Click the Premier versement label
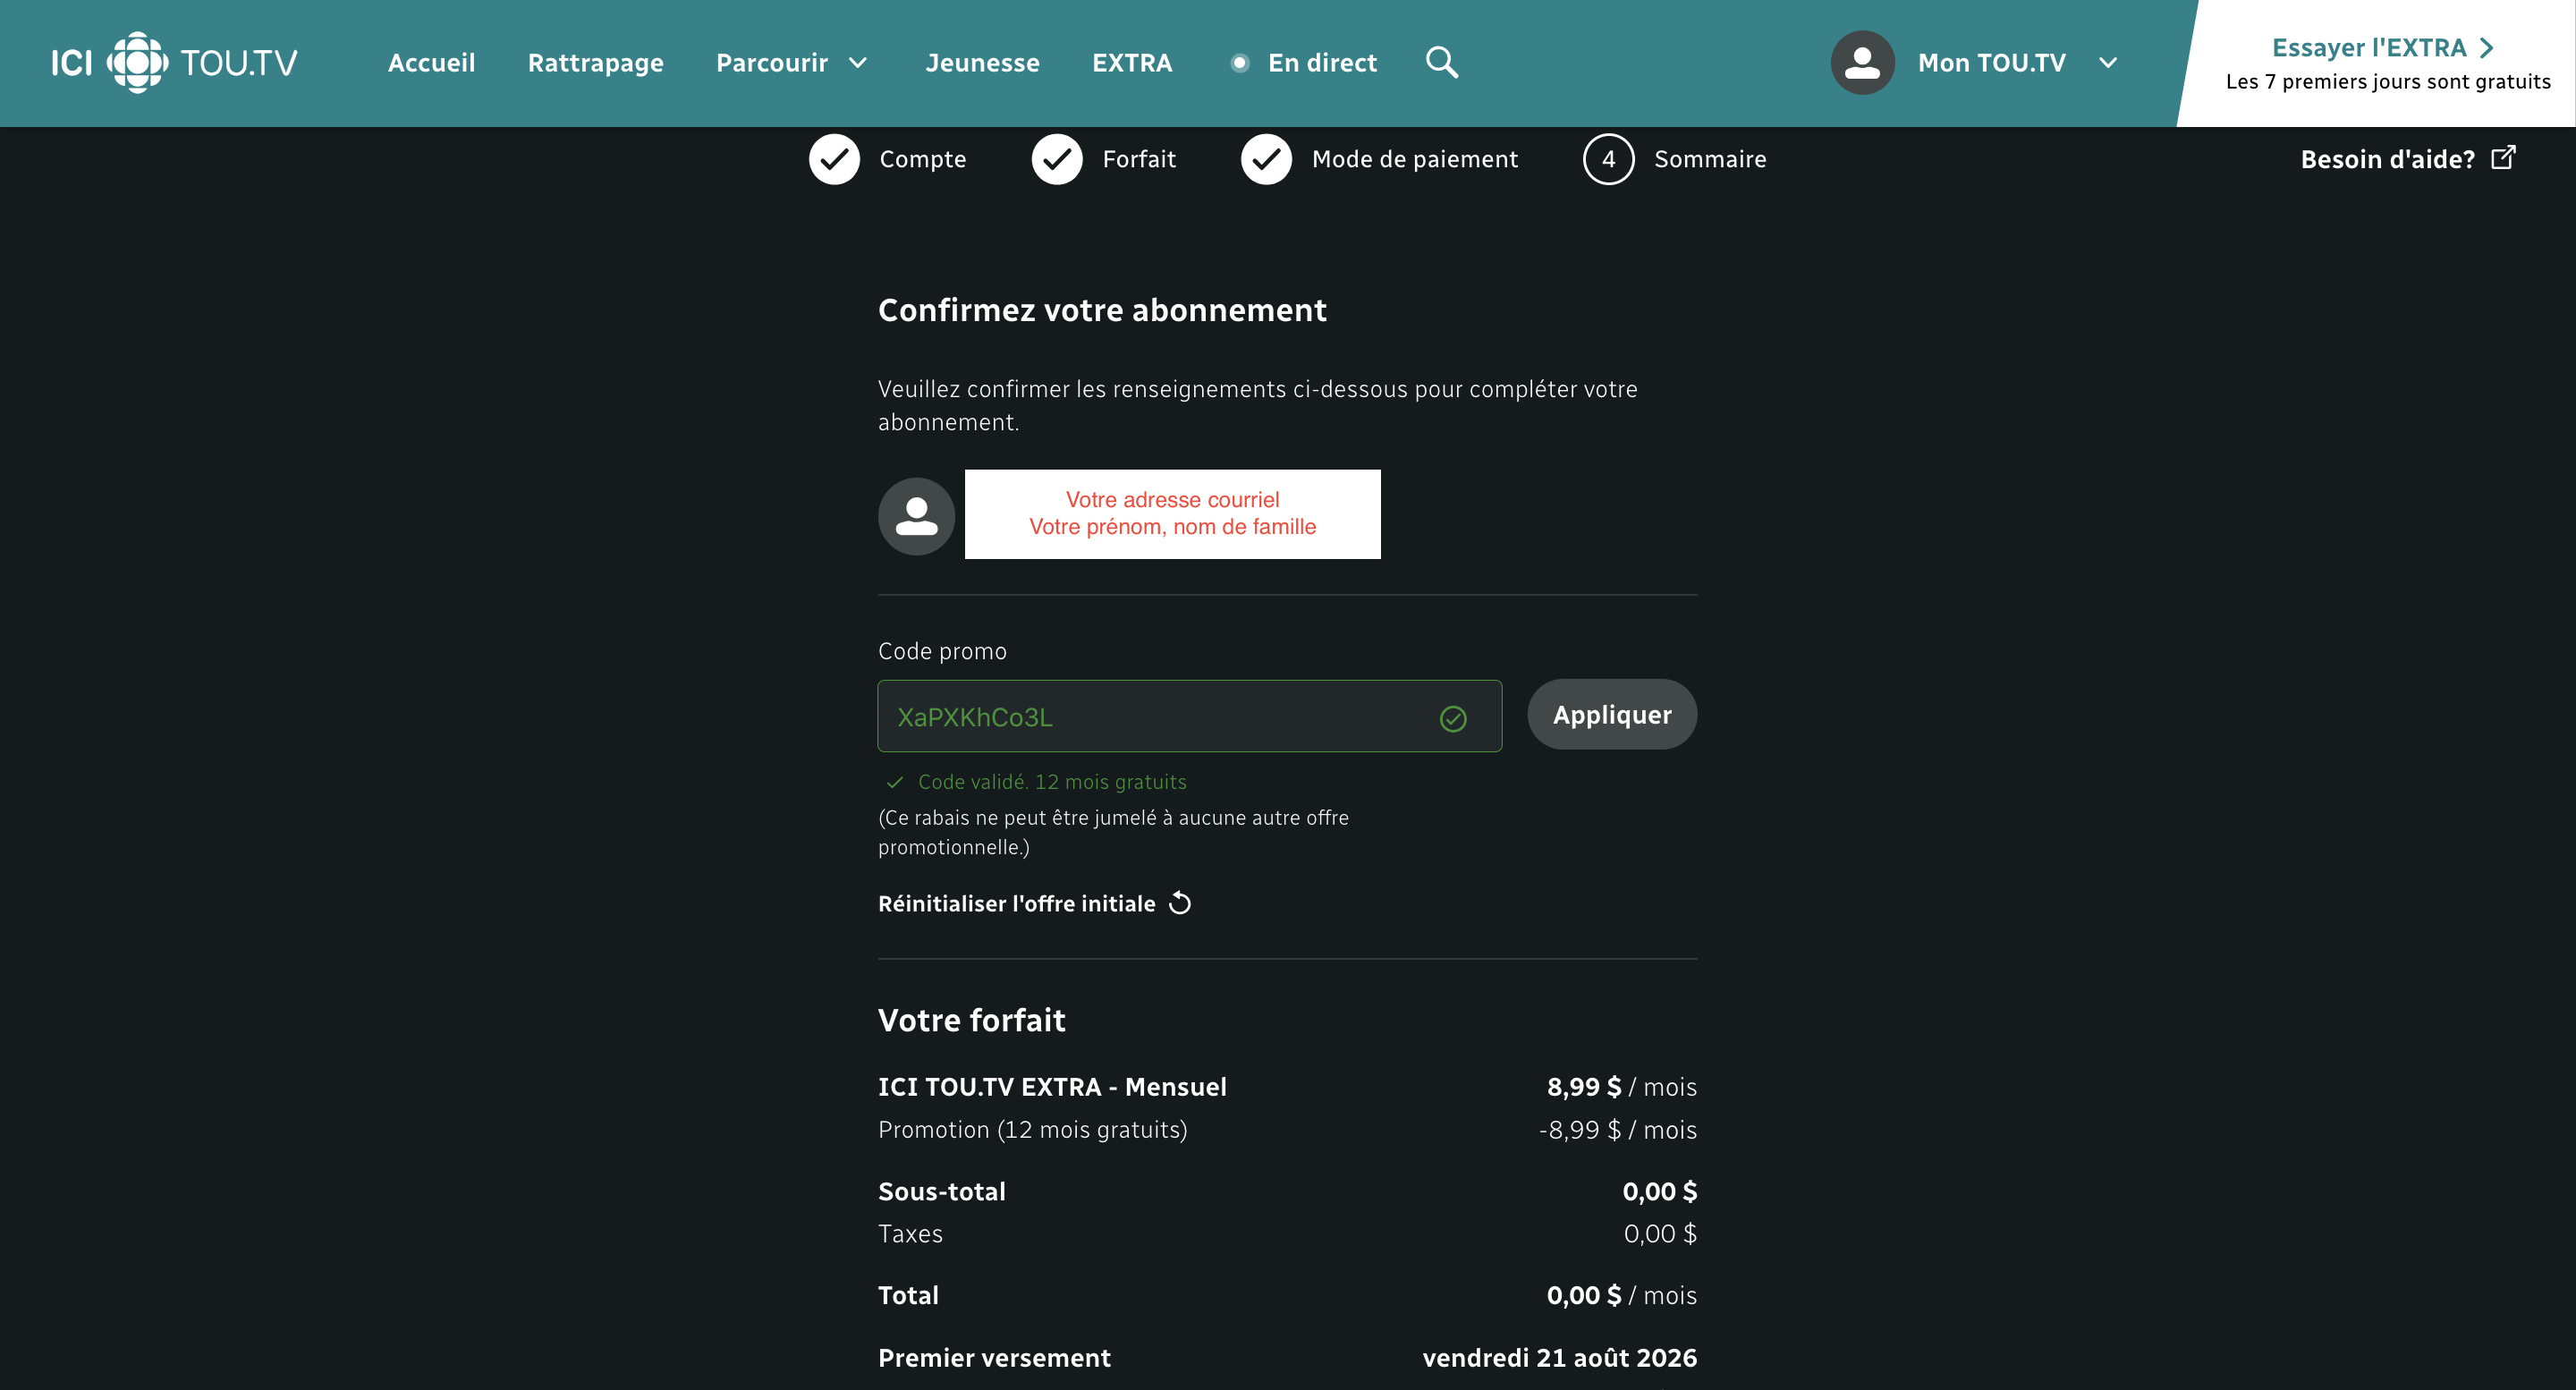The image size is (2576, 1390). coord(994,1358)
